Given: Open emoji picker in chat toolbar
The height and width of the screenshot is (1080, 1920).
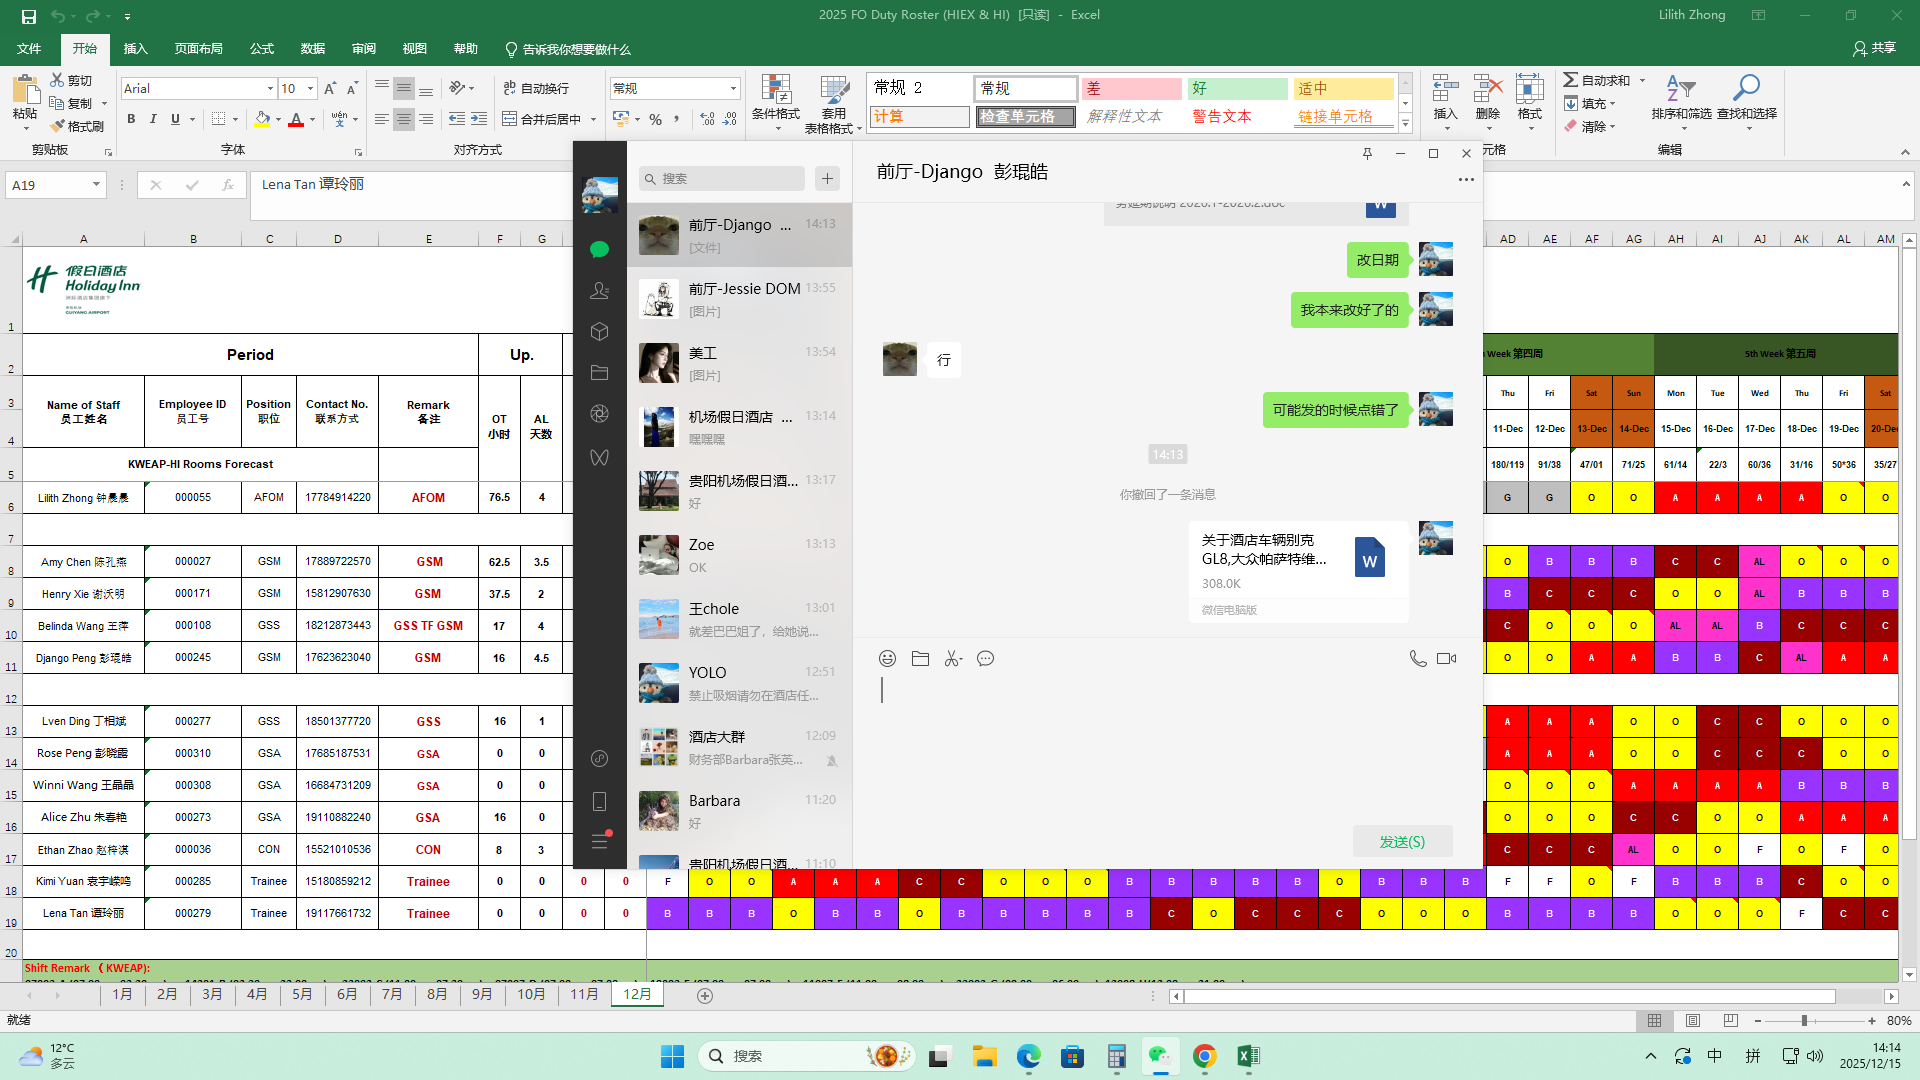Looking at the screenshot, I should click(x=887, y=658).
